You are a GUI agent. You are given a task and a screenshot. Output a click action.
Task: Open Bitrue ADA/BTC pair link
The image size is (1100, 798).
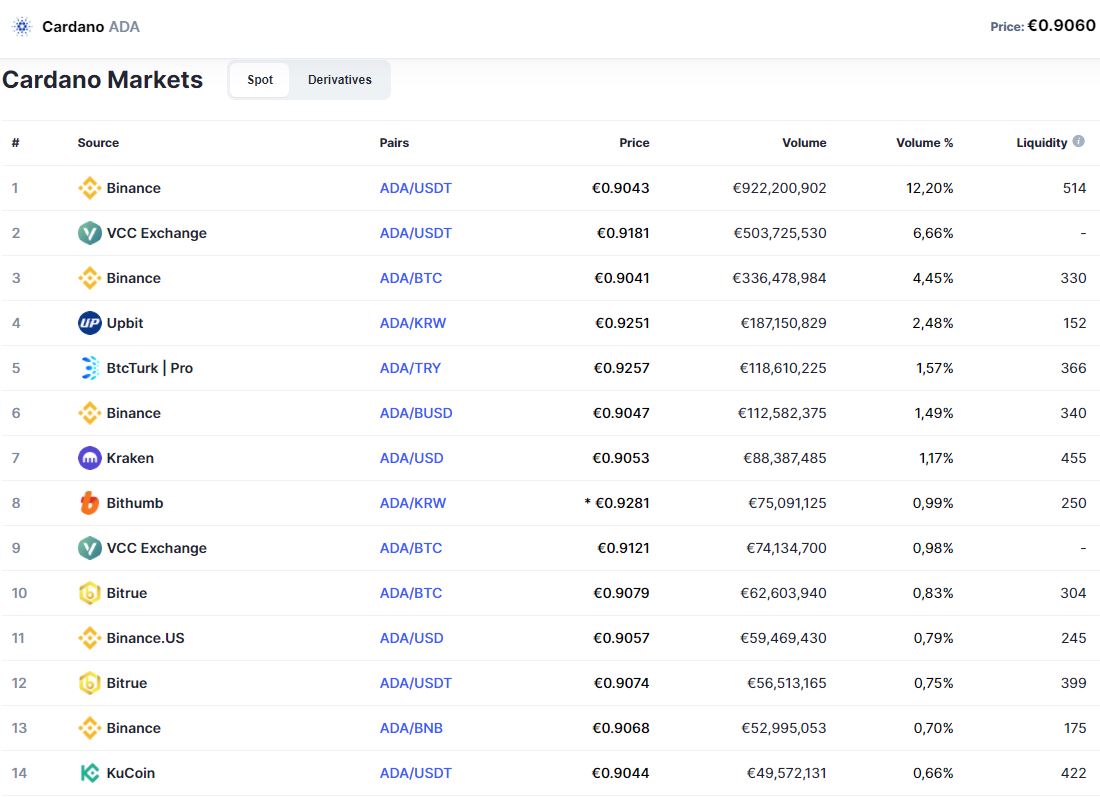[410, 593]
